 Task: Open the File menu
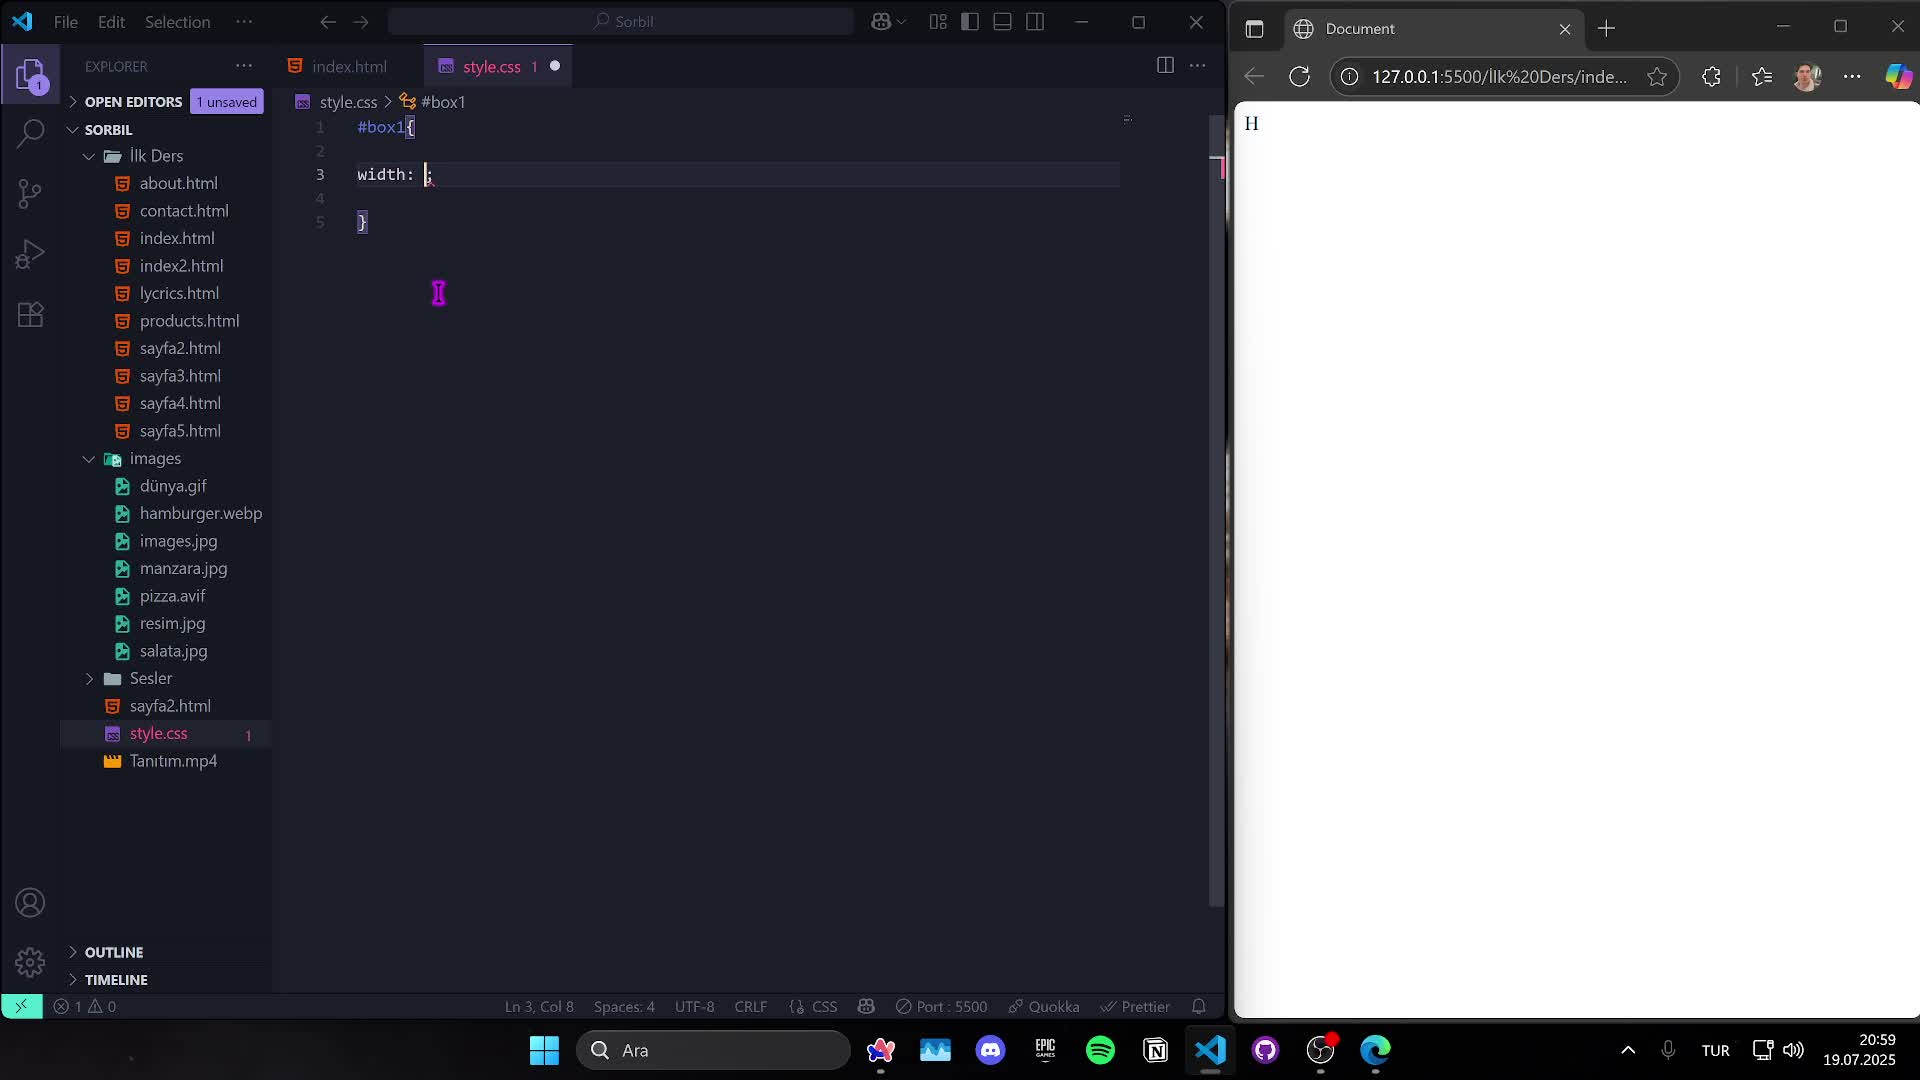pos(65,21)
